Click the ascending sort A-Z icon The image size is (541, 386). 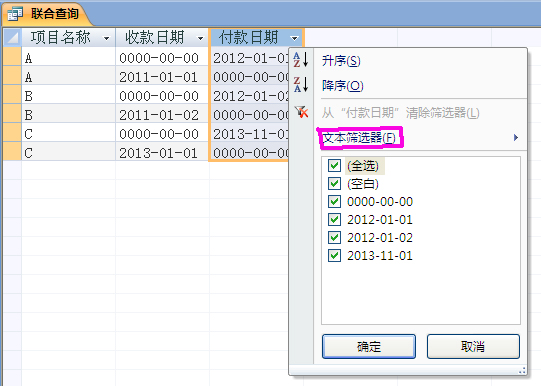(x=301, y=60)
